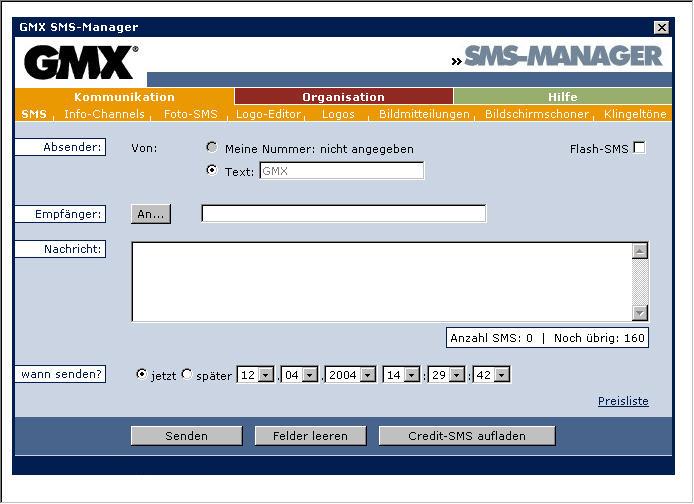Screen dimensions: 694x504
Task: Open Bildmitteilungen section
Action: click(x=424, y=114)
